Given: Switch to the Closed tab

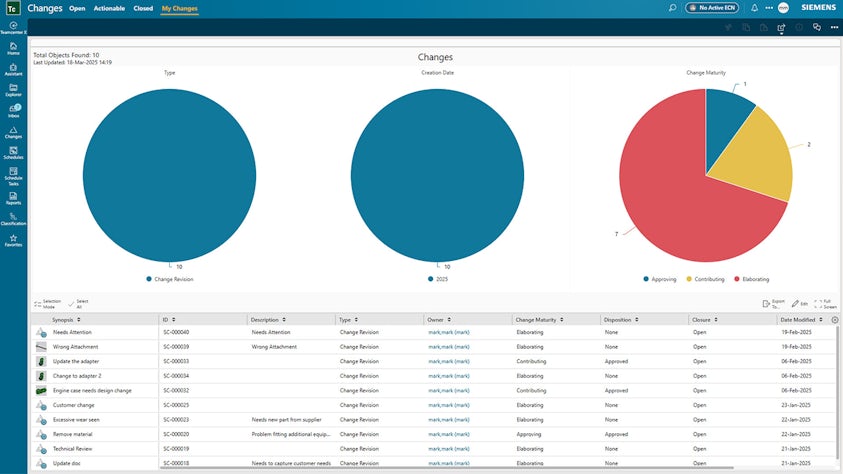Looking at the screenshot, I should [x=143, y=9].
